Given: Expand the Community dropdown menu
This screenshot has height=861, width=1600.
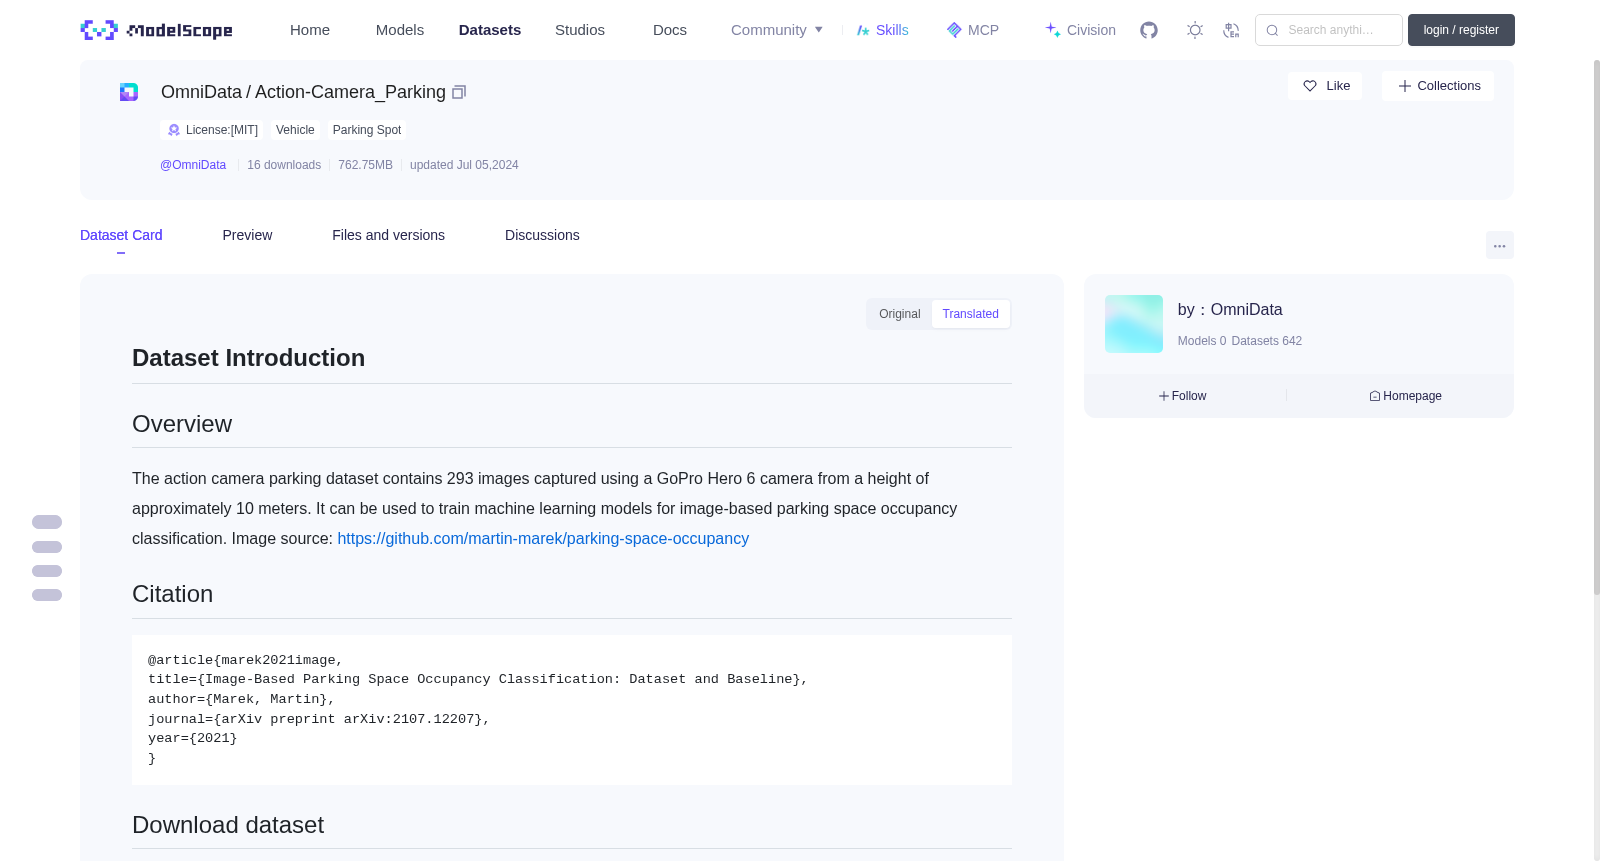Looking at the screenshot, I should click(x=777, y=30).
